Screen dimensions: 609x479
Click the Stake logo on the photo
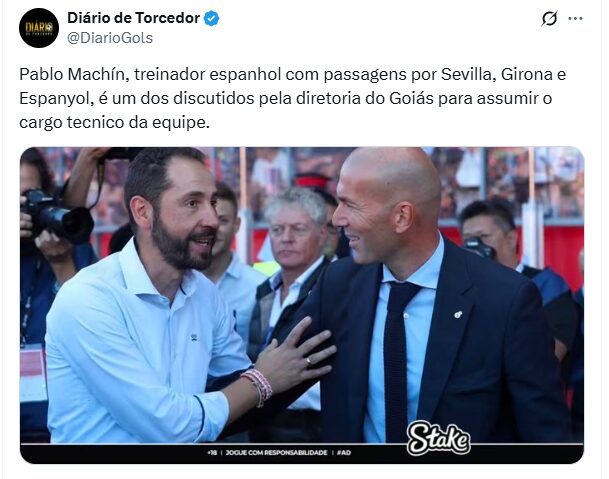(438, 438)
